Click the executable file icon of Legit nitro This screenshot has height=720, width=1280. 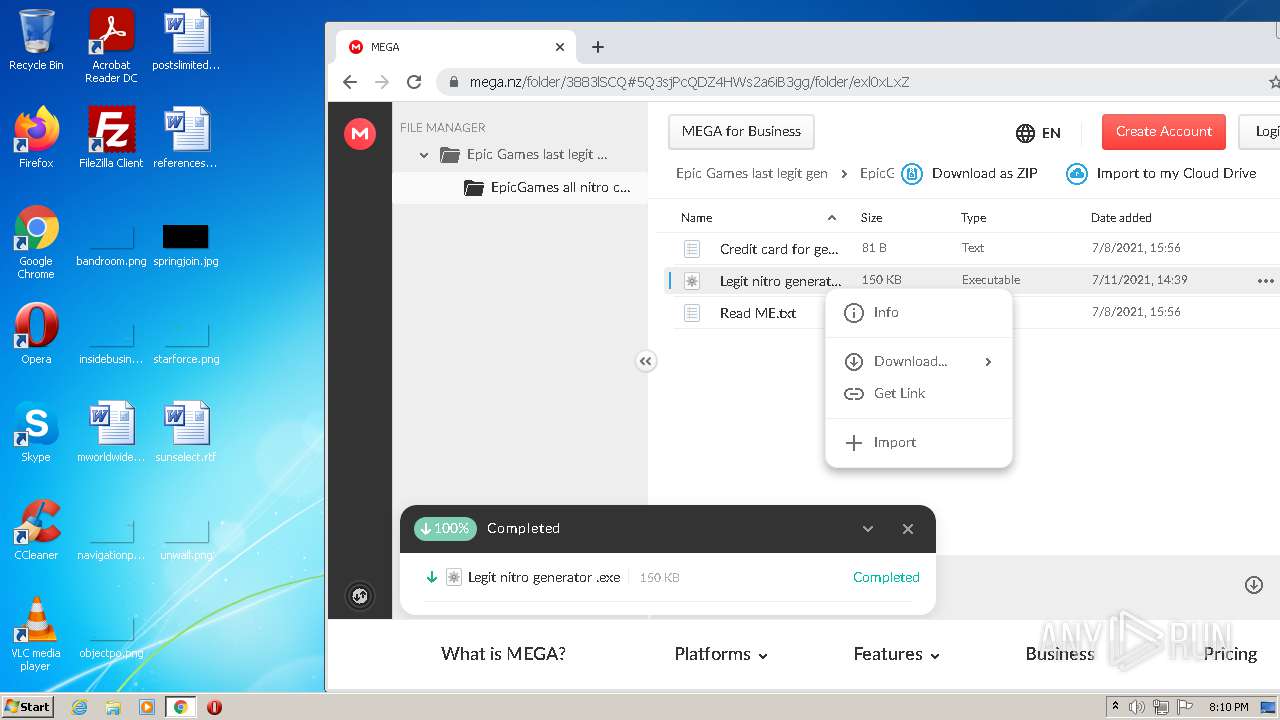pyautogui.click(x=692, y=281)
